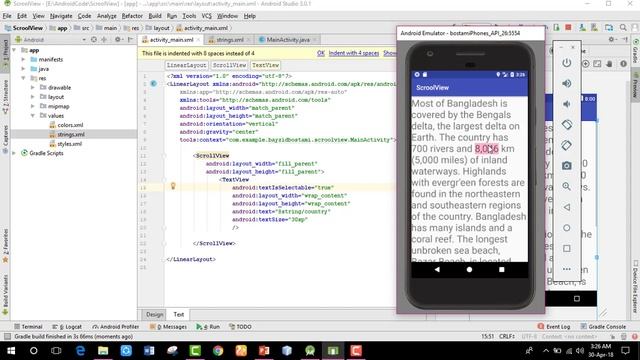This screenshot has height=360, width=640.
Task: Stop the running app with red stop icon
Action: [x=568, y=27]
